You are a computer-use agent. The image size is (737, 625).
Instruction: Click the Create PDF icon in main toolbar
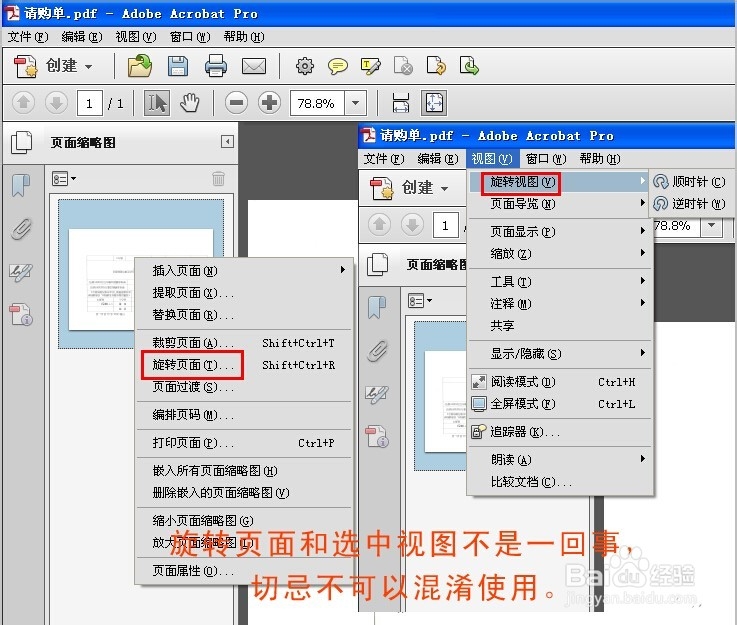click(x=25, y=66)
